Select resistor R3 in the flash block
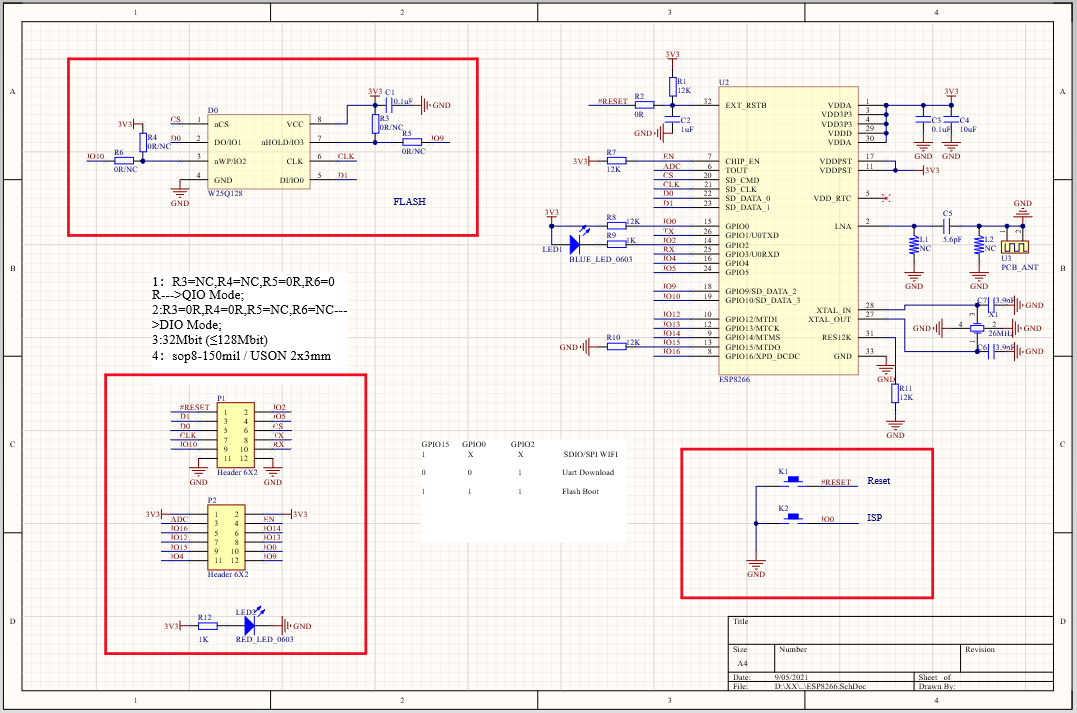Image resolution: width=1077 pixels, height=713 pixels. point(375,124)
